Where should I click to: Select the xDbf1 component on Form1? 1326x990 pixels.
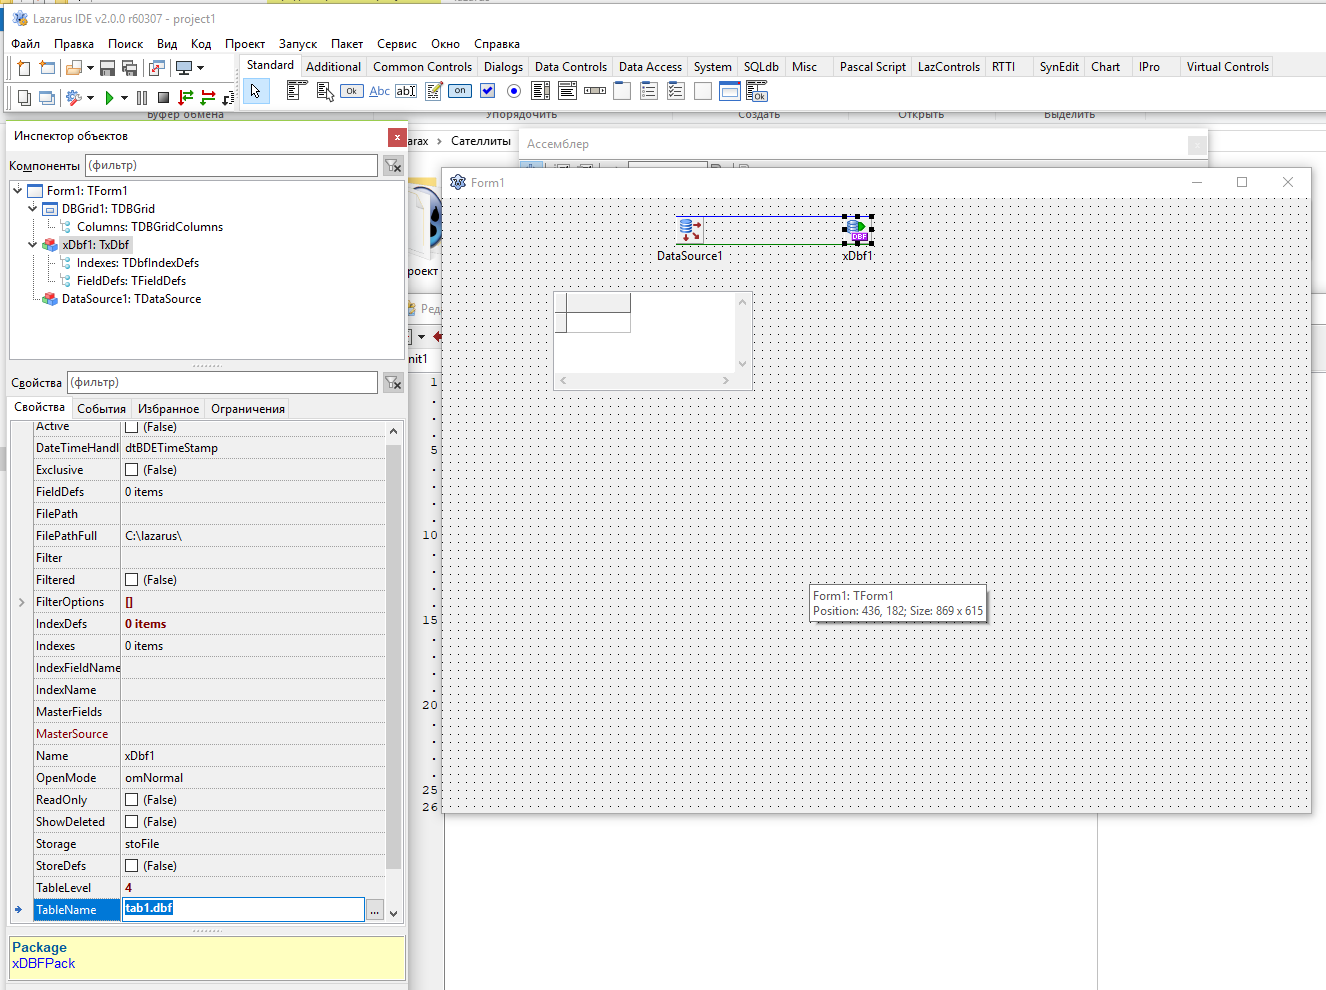click(x=858, y=230)
